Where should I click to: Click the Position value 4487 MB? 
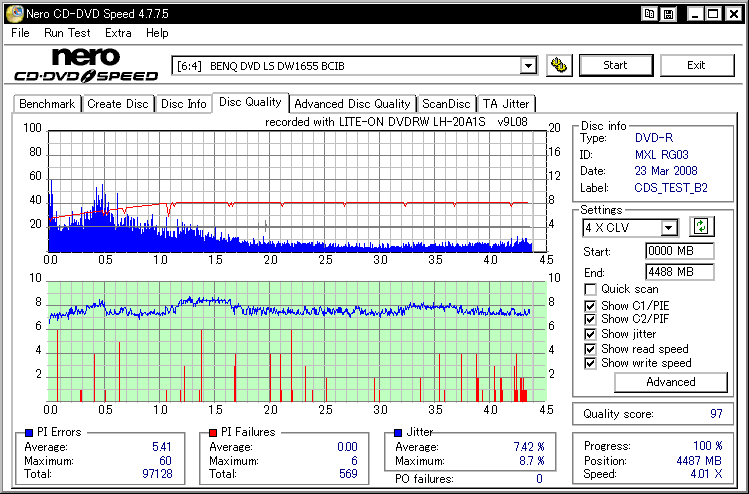point(699,461)
